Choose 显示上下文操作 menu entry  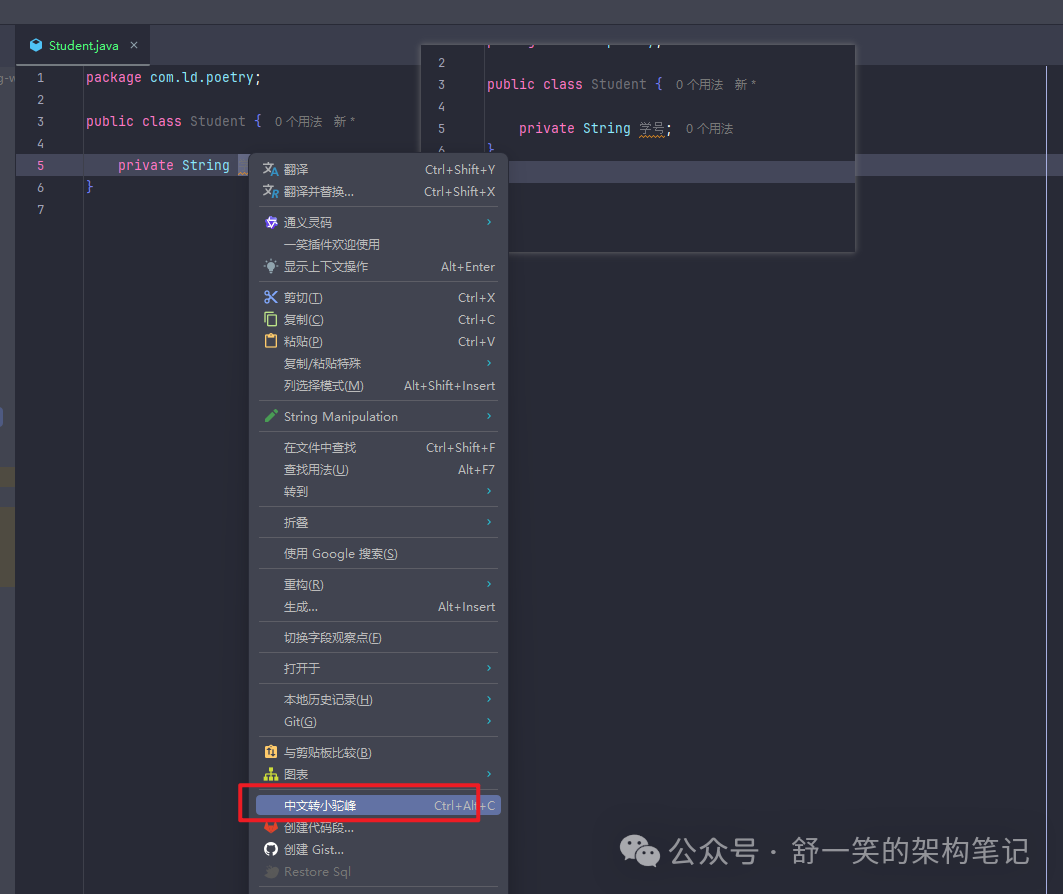click(378, 266)
